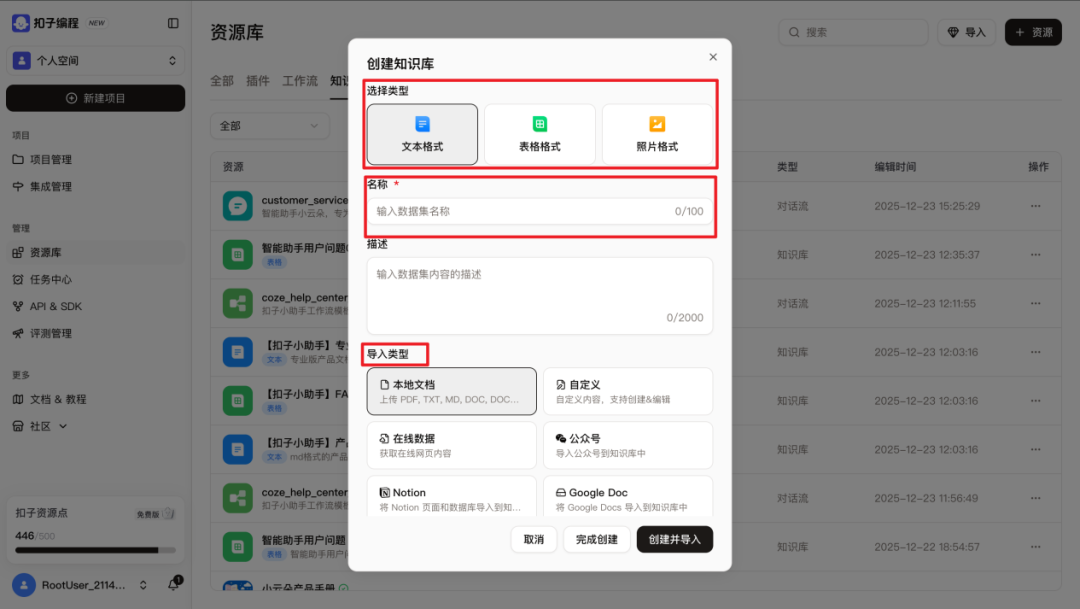Click the notification bell icon
The image size is (1080, 609).
(174, 584)
